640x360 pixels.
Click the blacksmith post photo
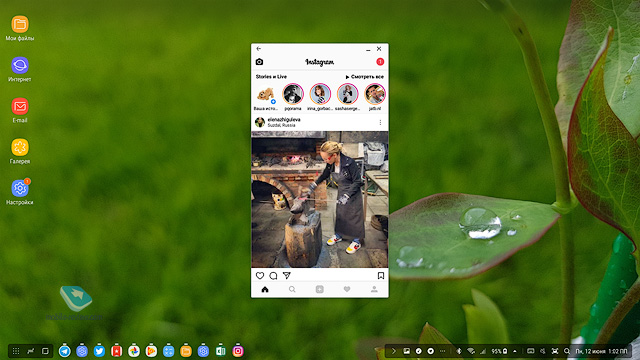(320, 199)
